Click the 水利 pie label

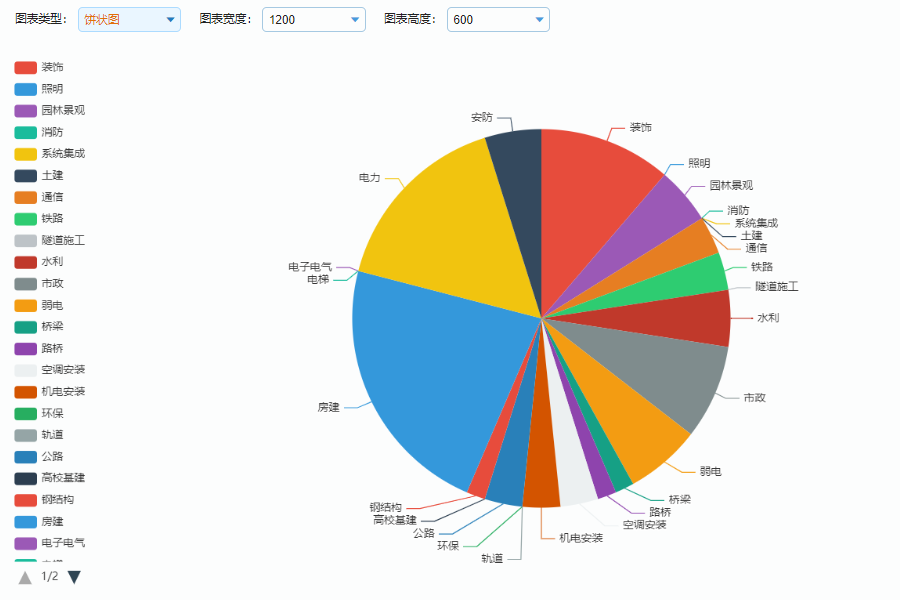pos(768,318)
